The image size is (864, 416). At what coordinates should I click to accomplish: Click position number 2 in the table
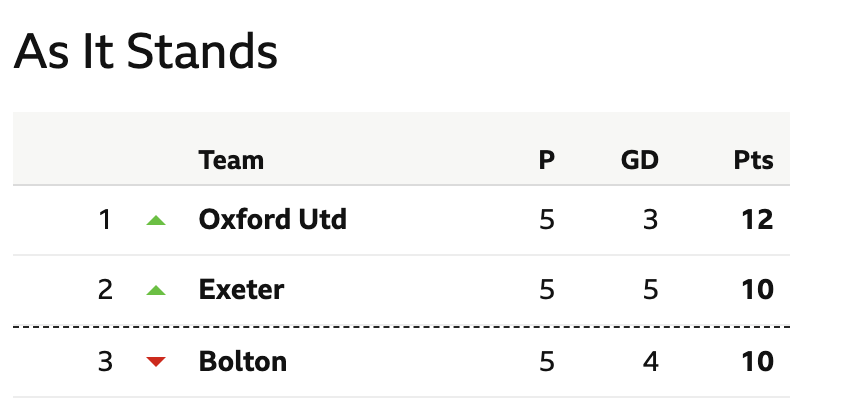click(105, 289)
